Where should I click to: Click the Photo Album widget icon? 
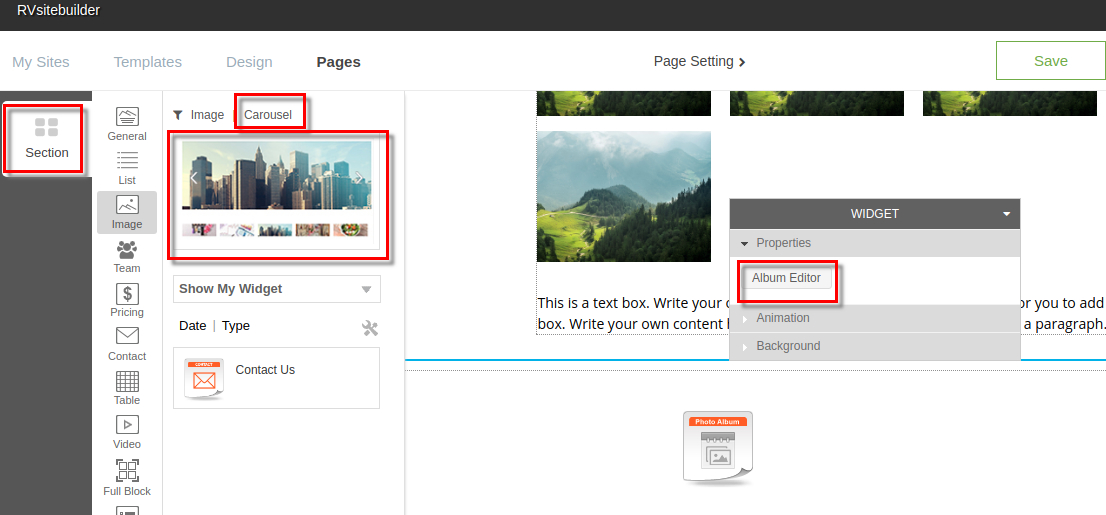[x=717, y=448]
